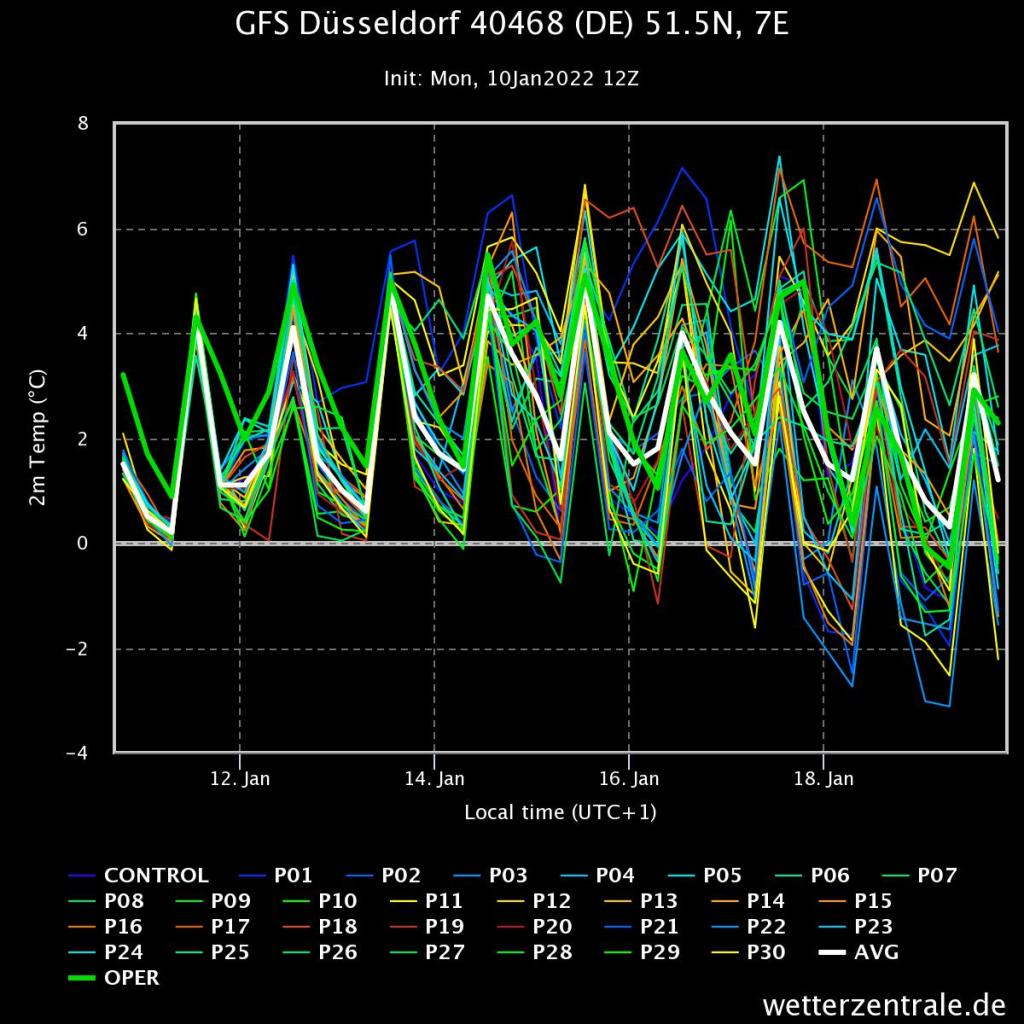This screenshot has width=1024, height=1024.
Task: Toggle P23 in the legend
Action: 873,927
